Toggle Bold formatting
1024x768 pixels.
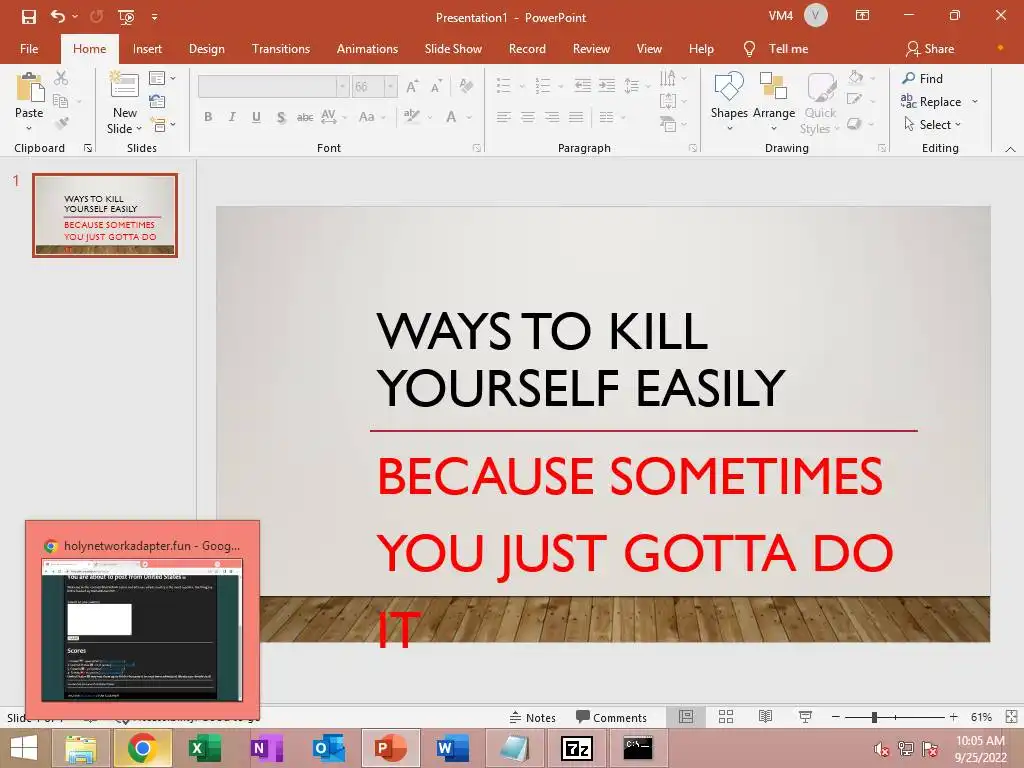point(208,117)
